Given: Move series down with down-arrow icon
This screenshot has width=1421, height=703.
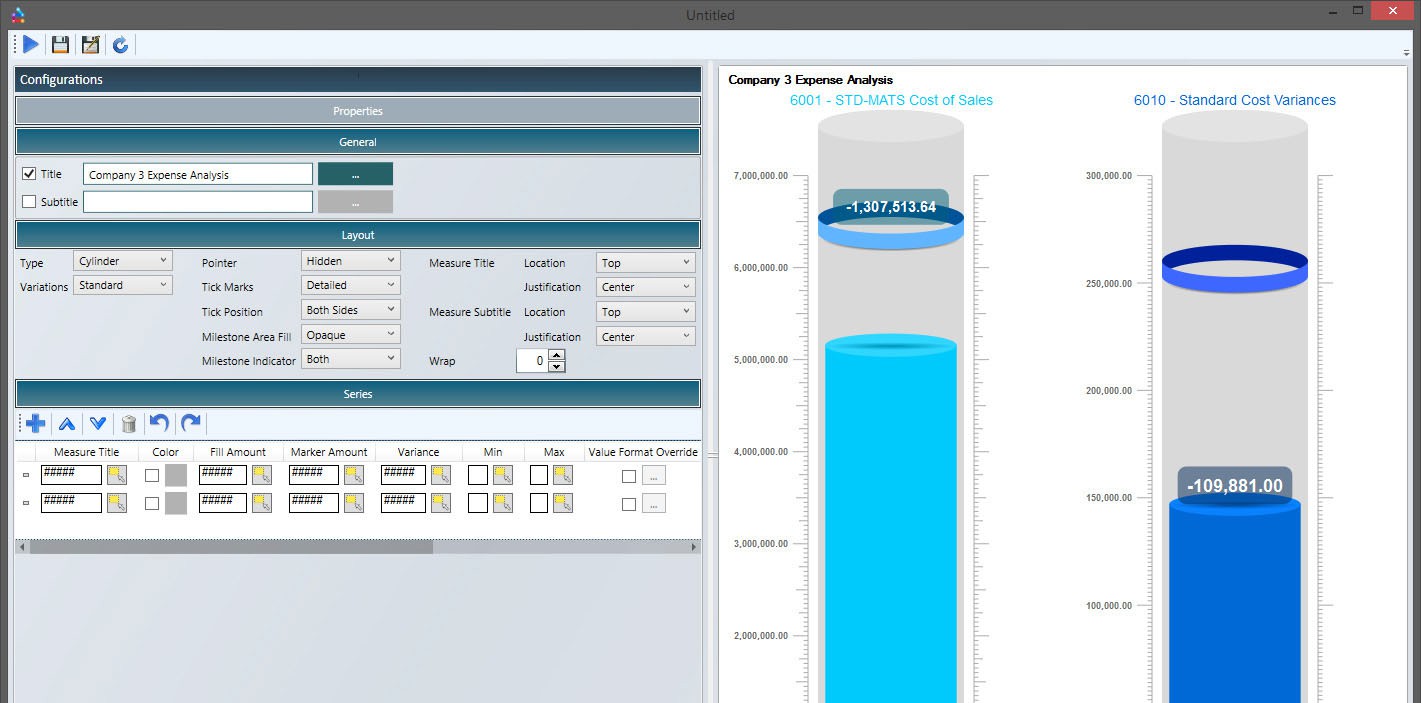Looking at the screenshot, I should [x=98, y=424].
